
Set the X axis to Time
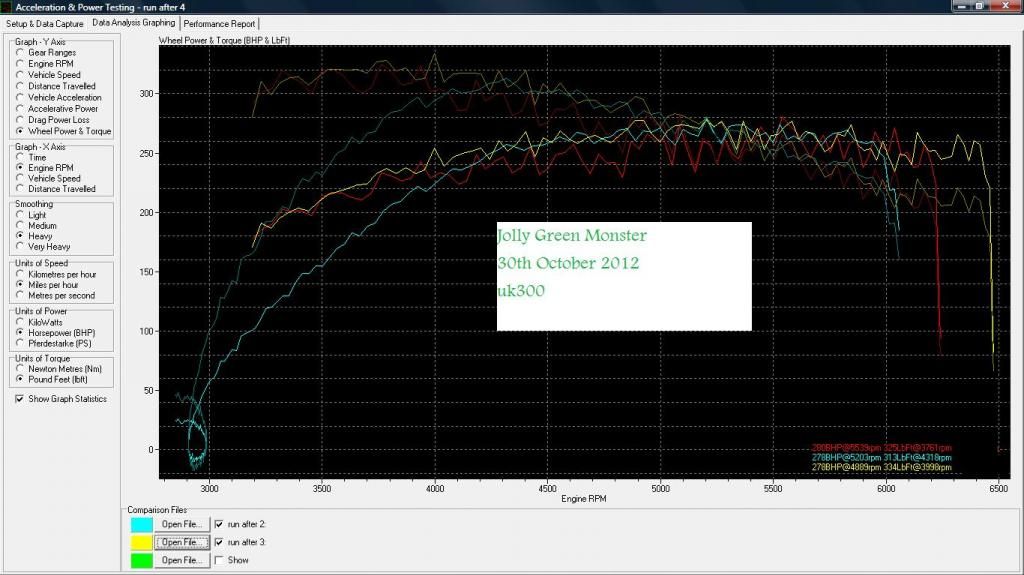21,158
